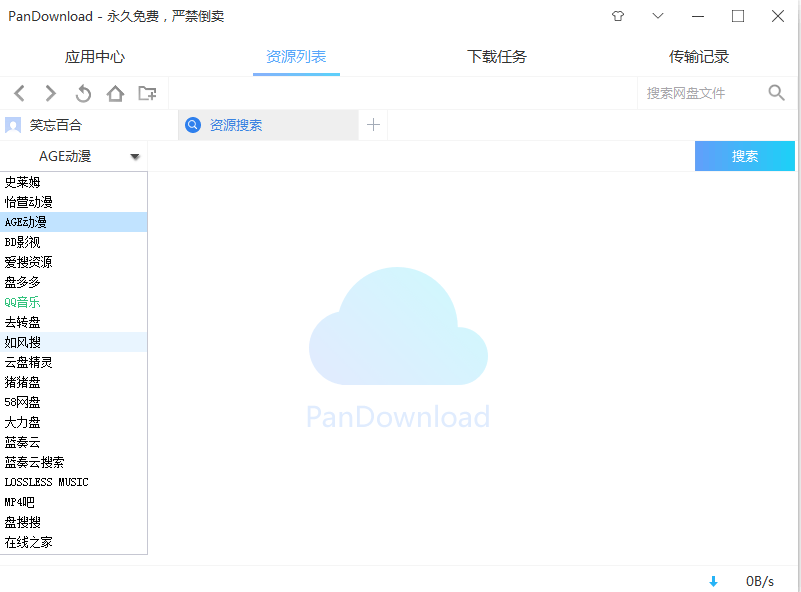
Task: Choose BD影视 source
Action: tap(74, 242)
